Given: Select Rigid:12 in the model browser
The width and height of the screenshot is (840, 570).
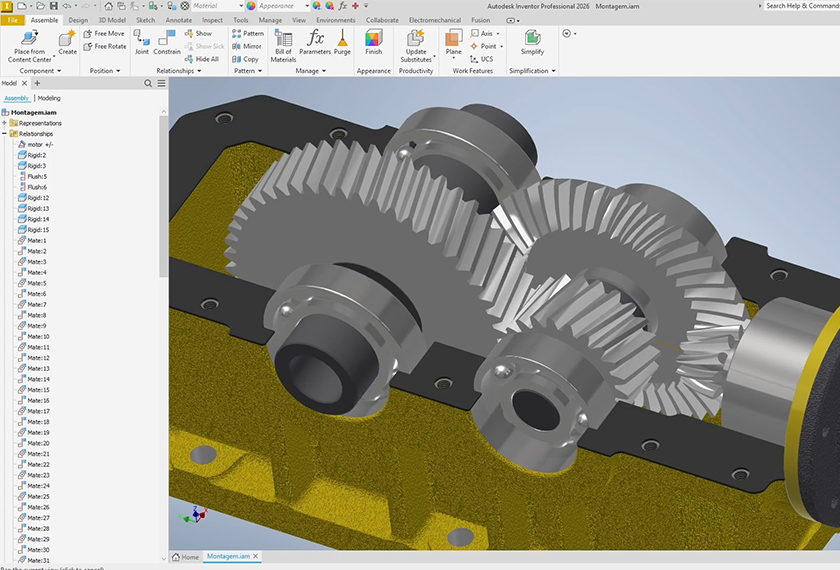Looking at the screenshot, I should tap(38, 198).
